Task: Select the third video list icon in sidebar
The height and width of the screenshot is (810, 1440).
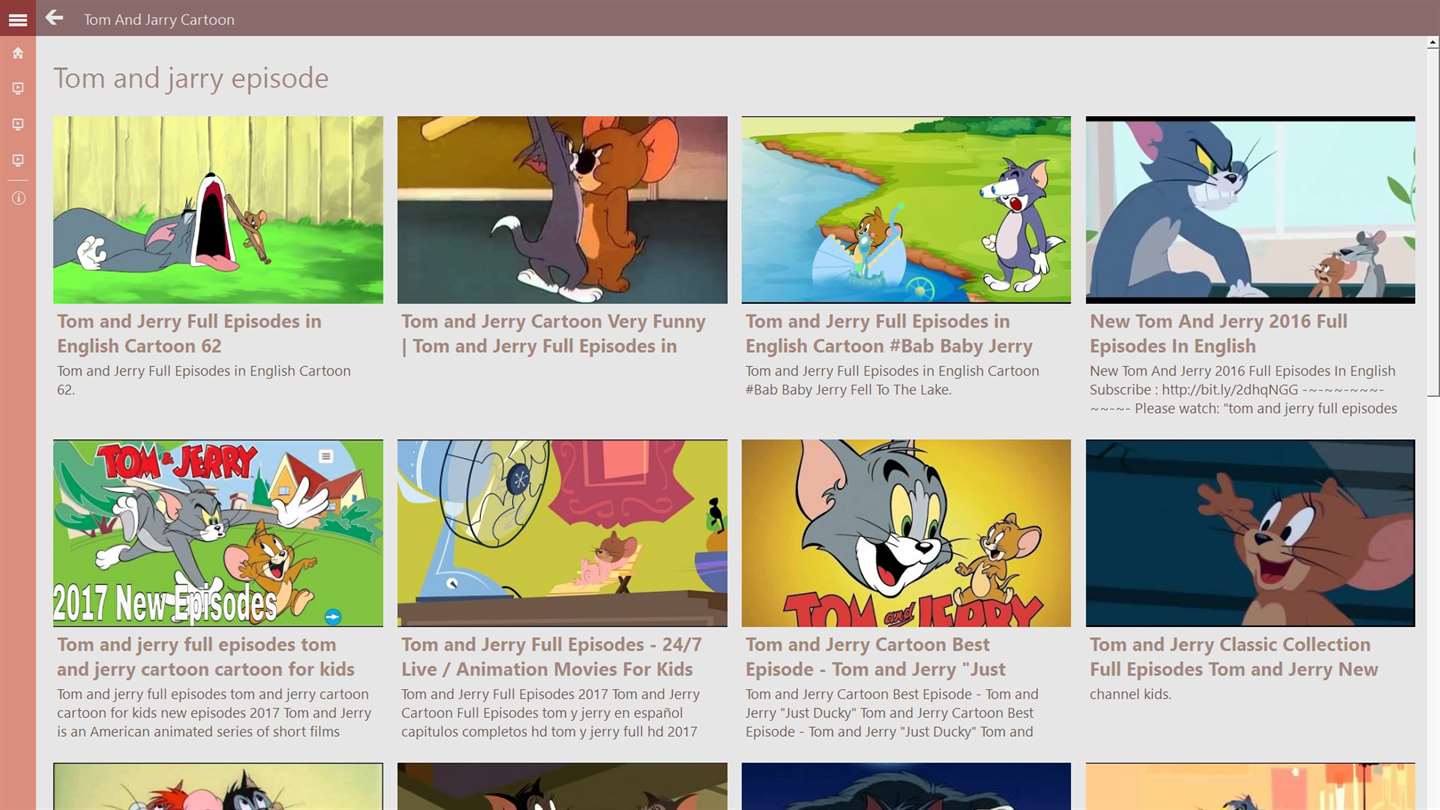Action: (18, 161)
